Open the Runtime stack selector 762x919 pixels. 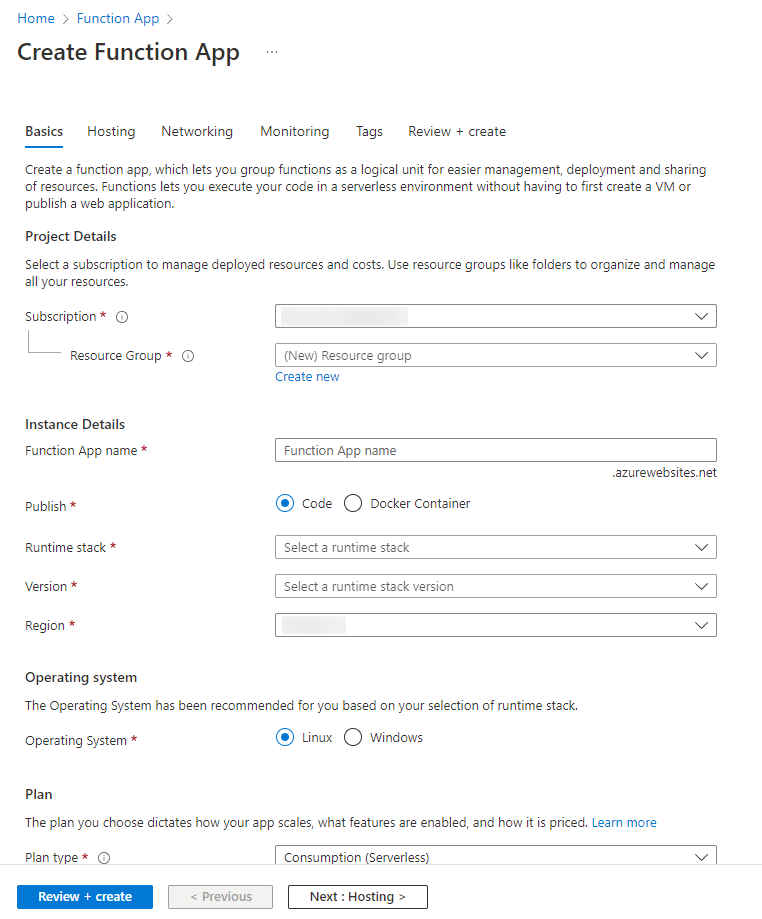click(x=495, y=547)
